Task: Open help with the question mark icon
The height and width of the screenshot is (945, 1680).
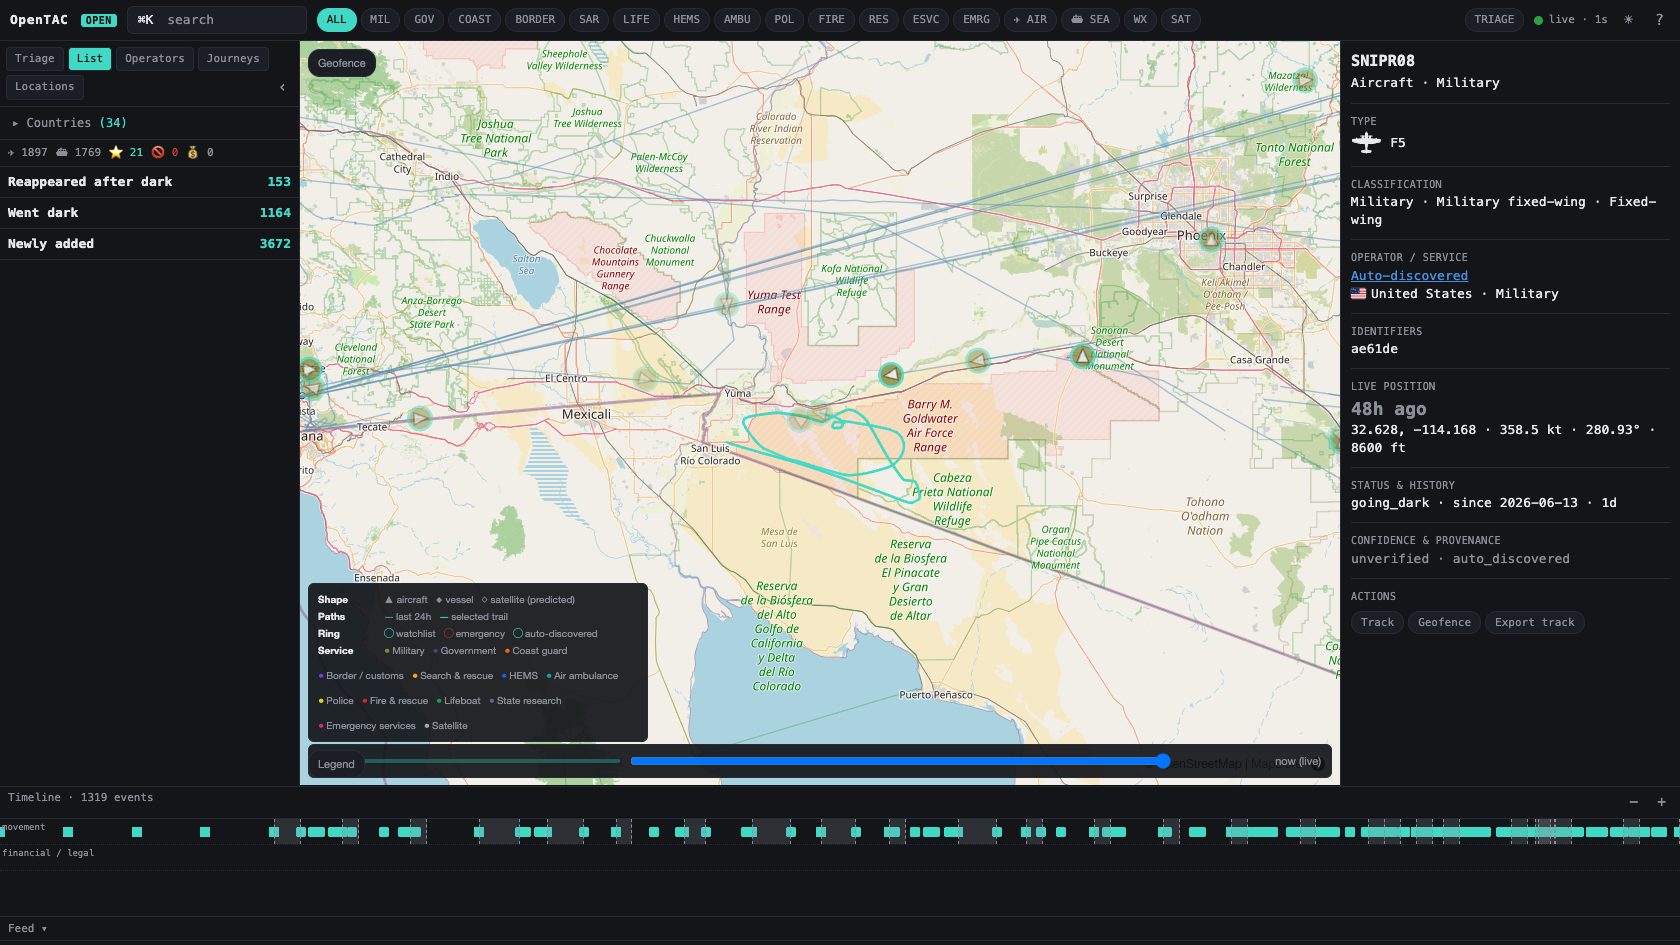Action: 1659,19
